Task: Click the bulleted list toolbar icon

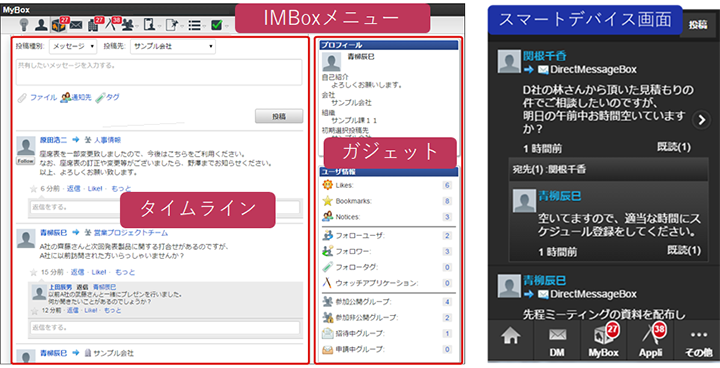Action: pyautogui.click(x=194, y=26)
